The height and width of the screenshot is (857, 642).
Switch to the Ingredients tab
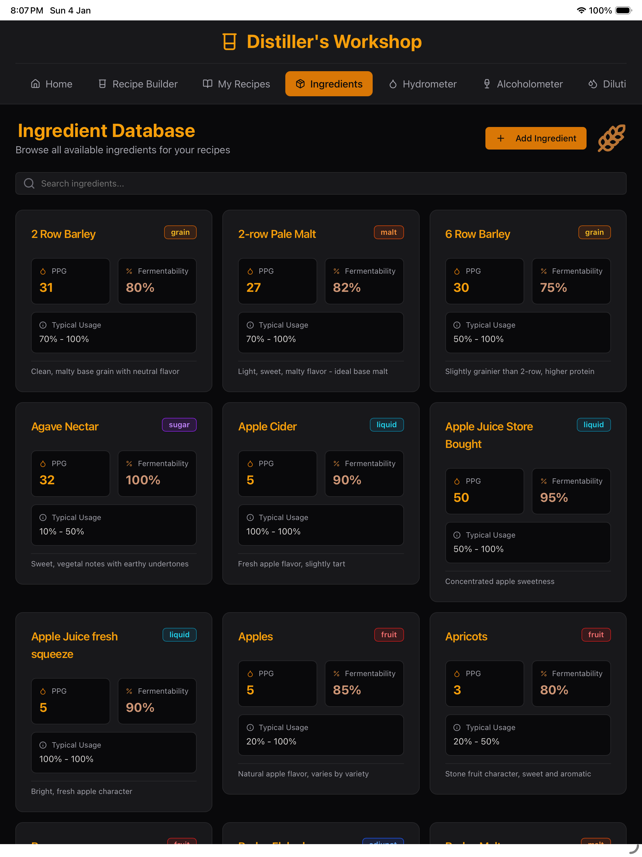[329, 84]
